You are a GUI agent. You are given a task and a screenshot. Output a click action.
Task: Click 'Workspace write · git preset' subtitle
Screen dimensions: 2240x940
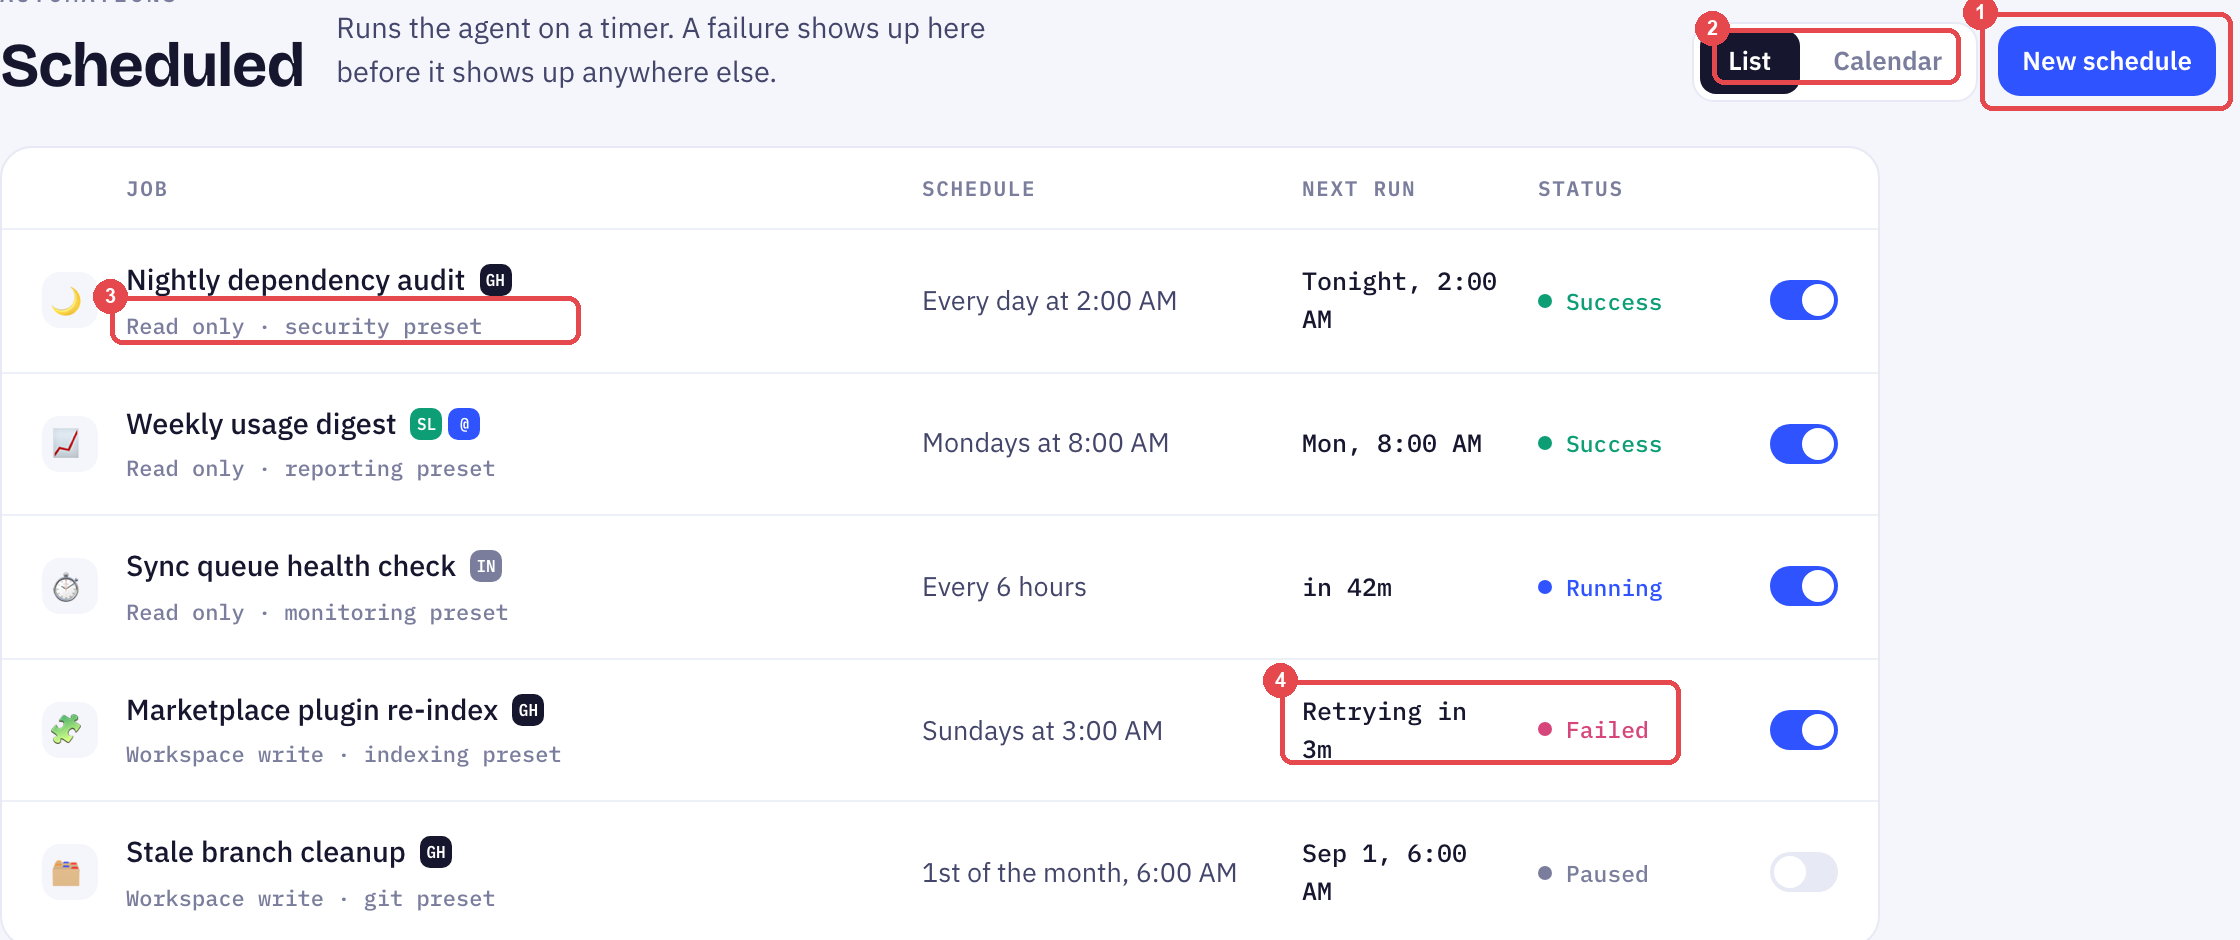tap(310, 898)
